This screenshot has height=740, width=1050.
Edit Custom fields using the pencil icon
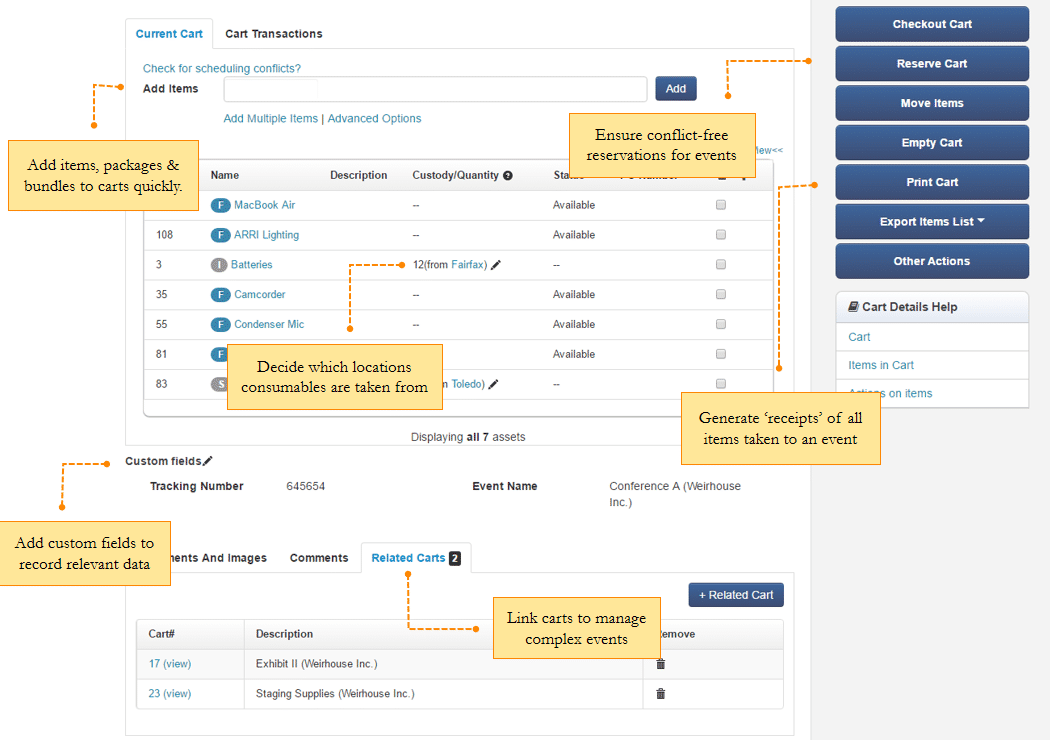coord(208,461)
